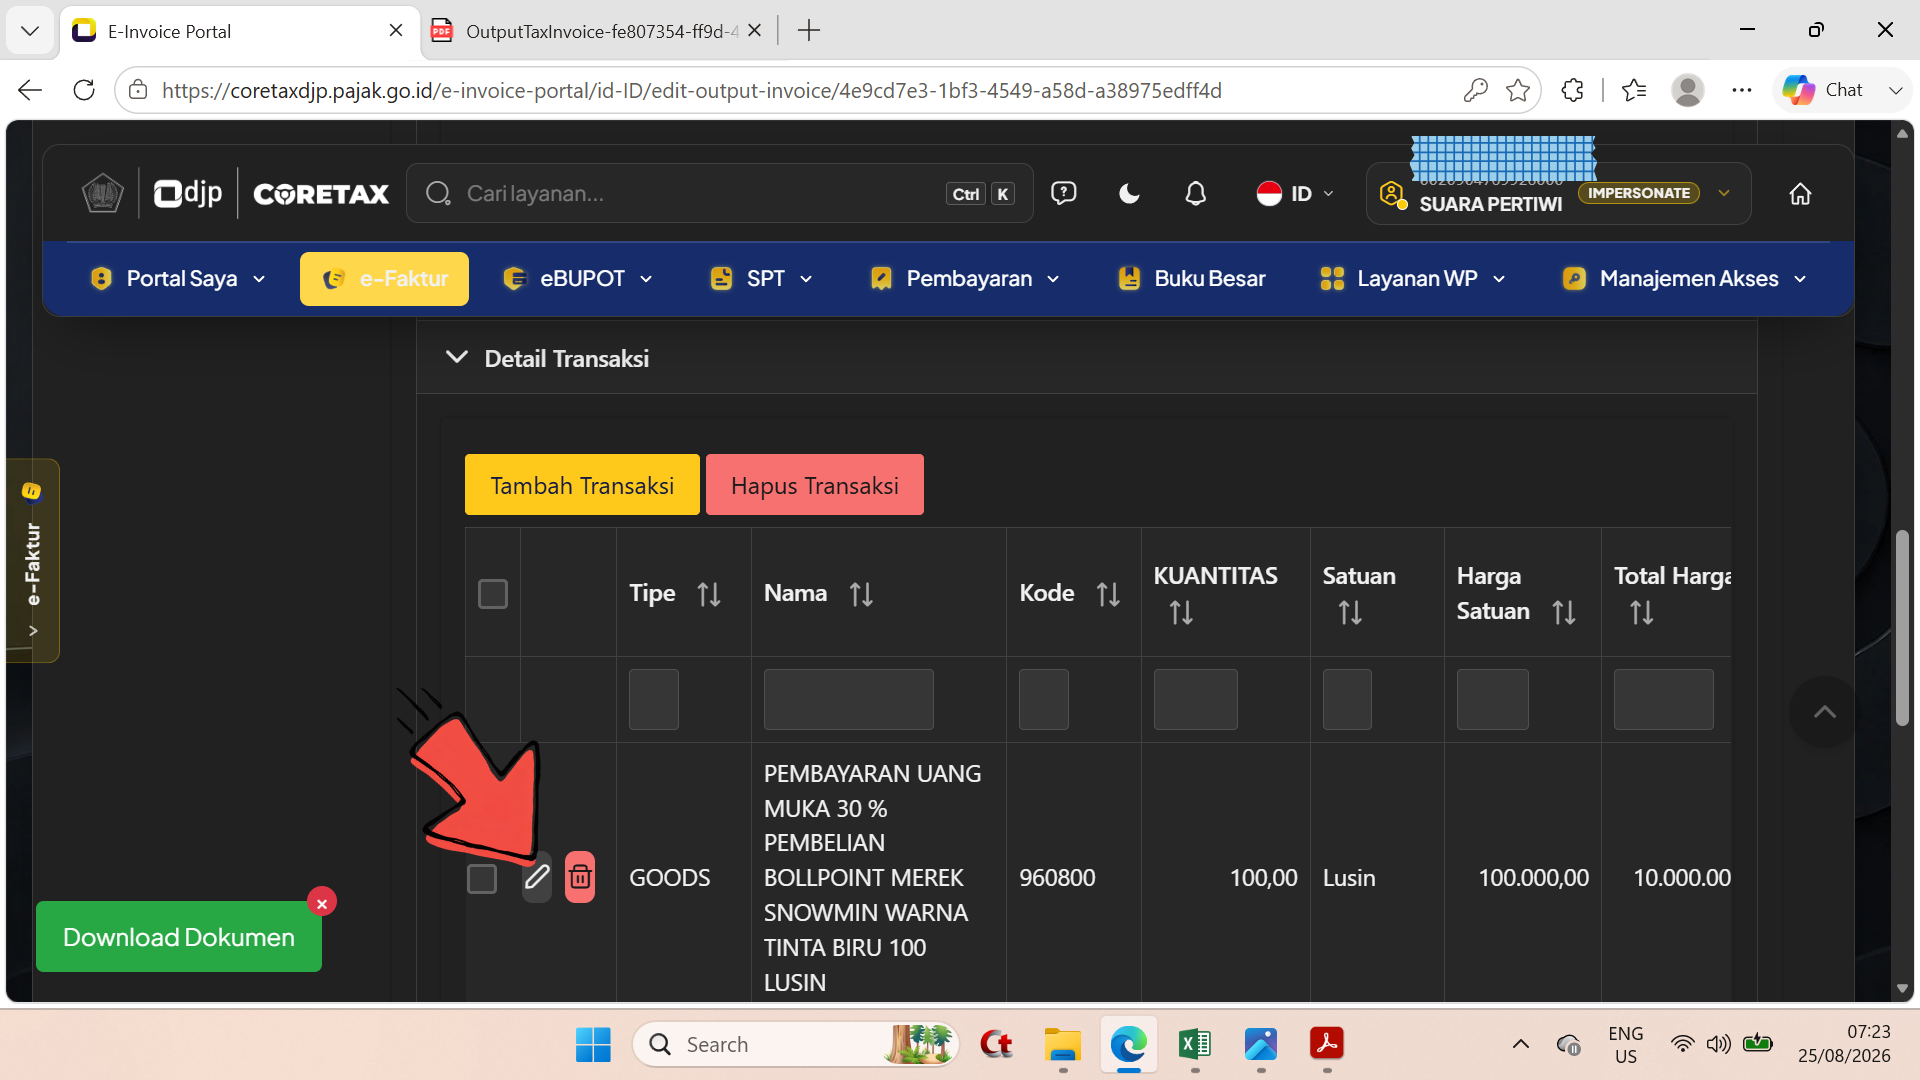Image resolution: width=1920 pixels, height=1080 pixels.
Task: Sort table by Tipe column
Action: [709, 594]
